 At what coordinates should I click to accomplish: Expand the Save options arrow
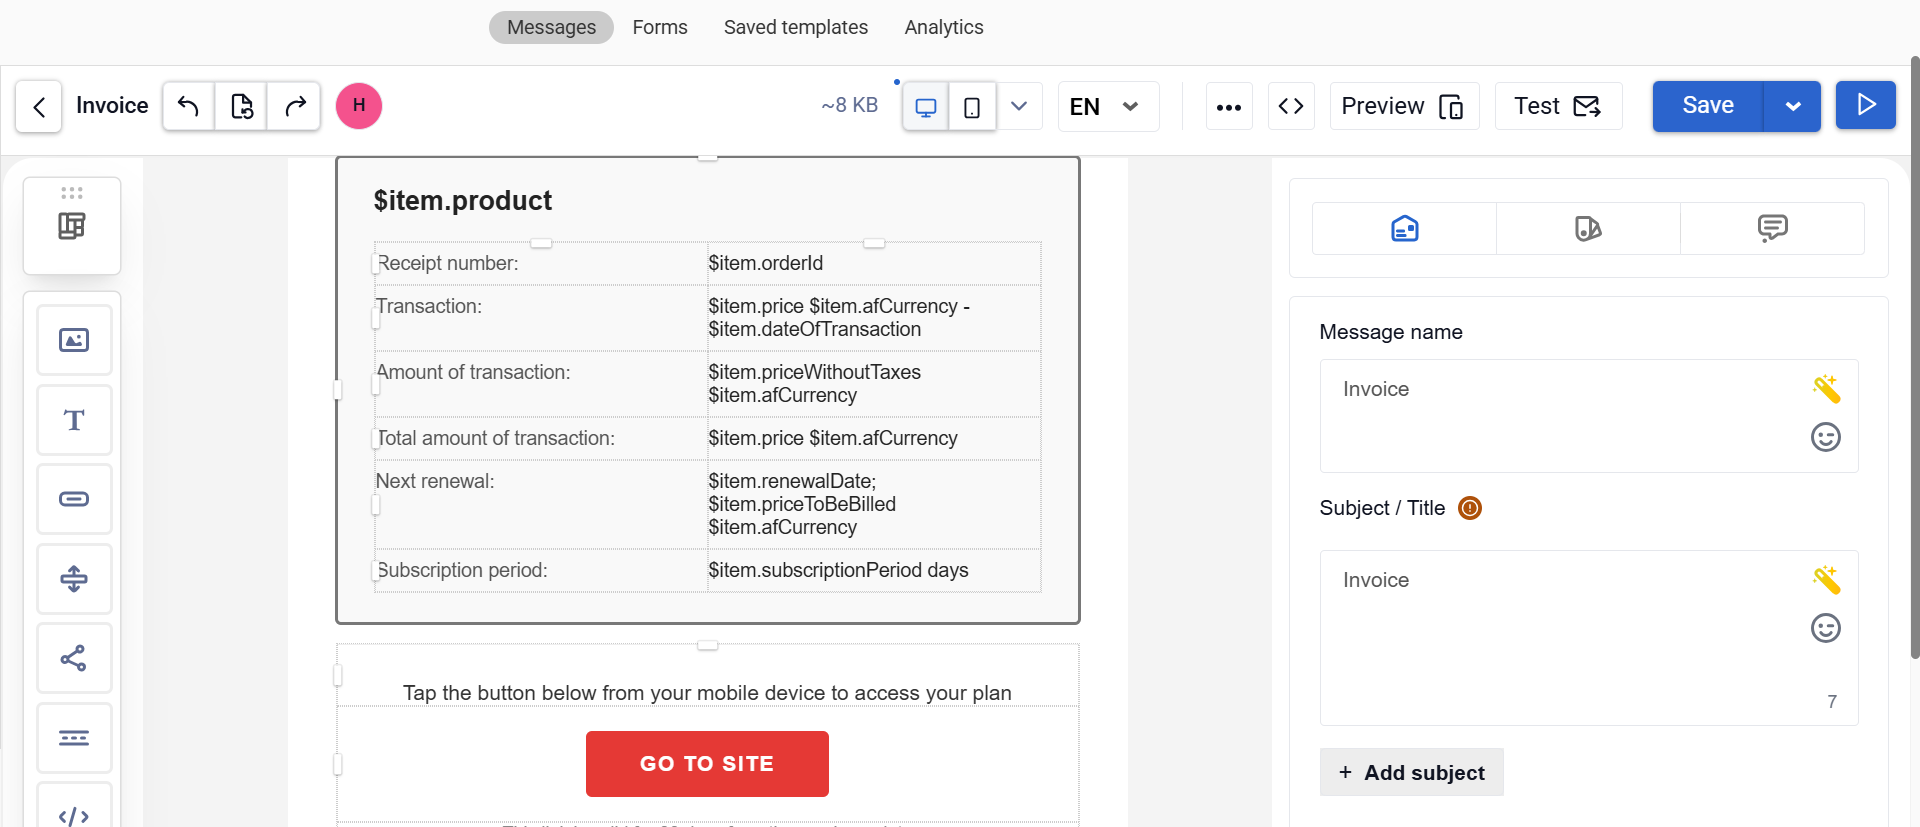(x=1792, y=106)
